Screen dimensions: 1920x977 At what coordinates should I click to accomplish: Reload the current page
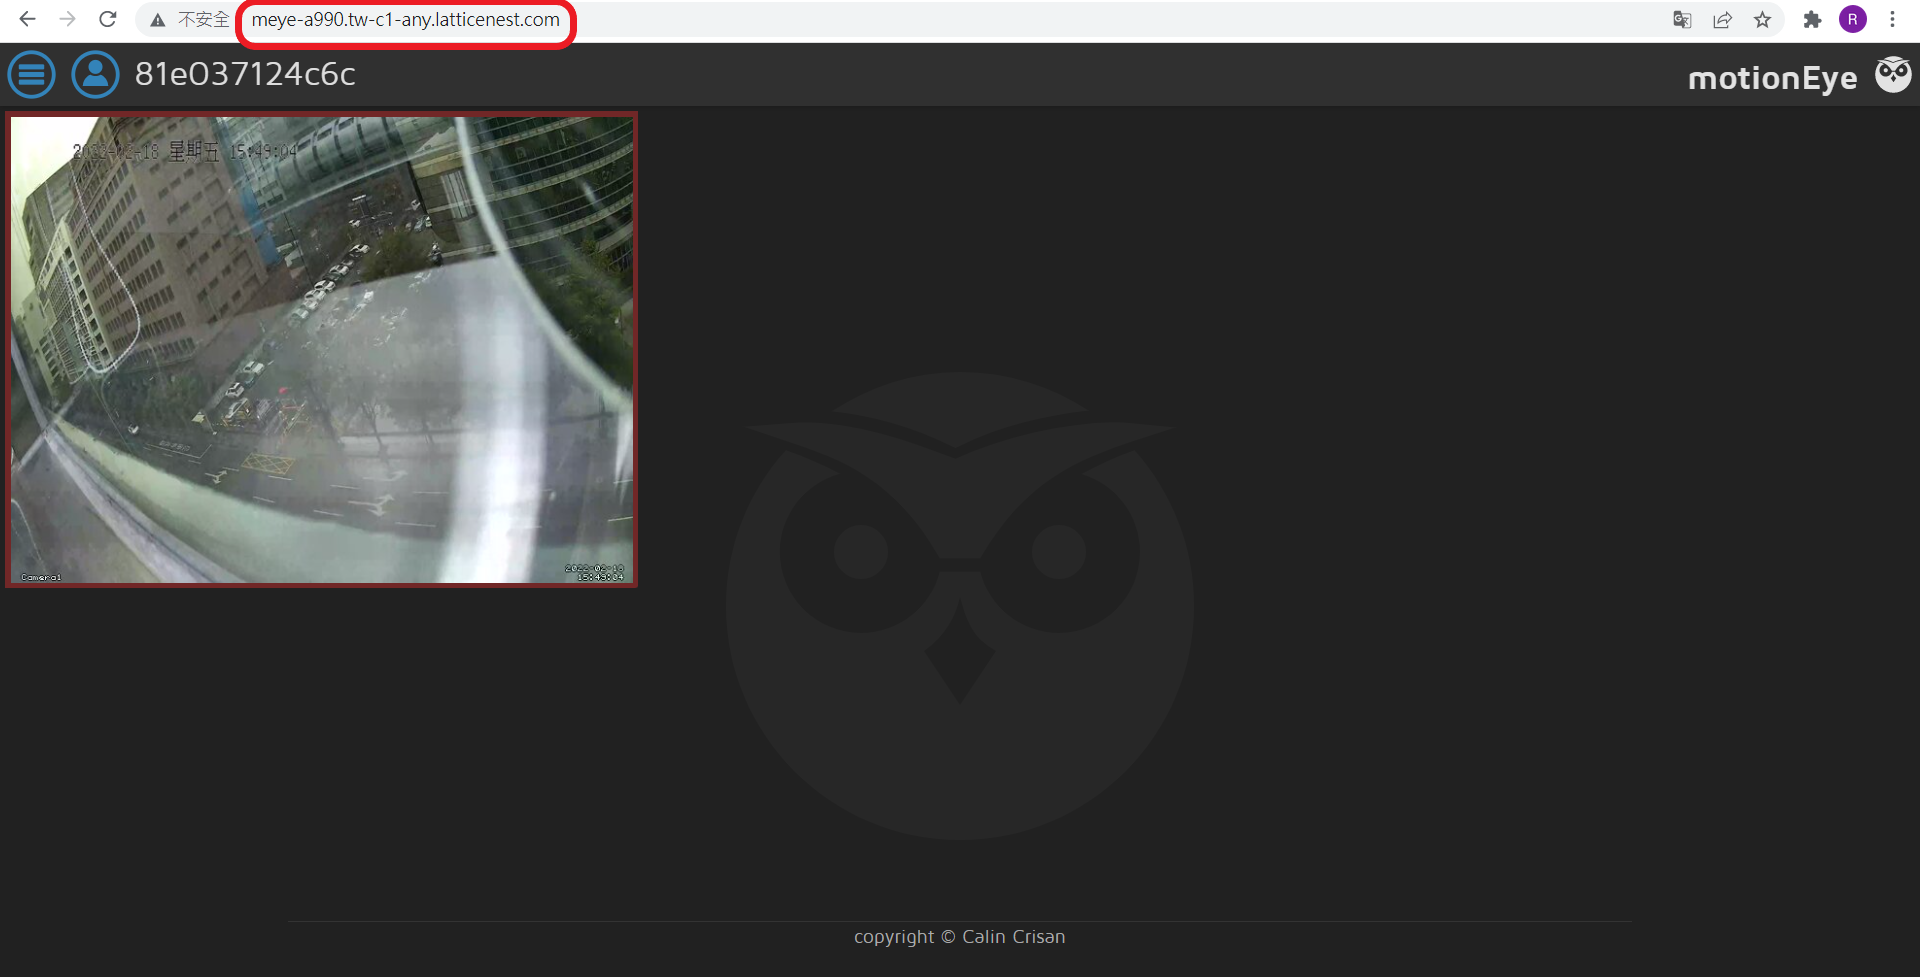pyautogui.click(x=108, y=19)
